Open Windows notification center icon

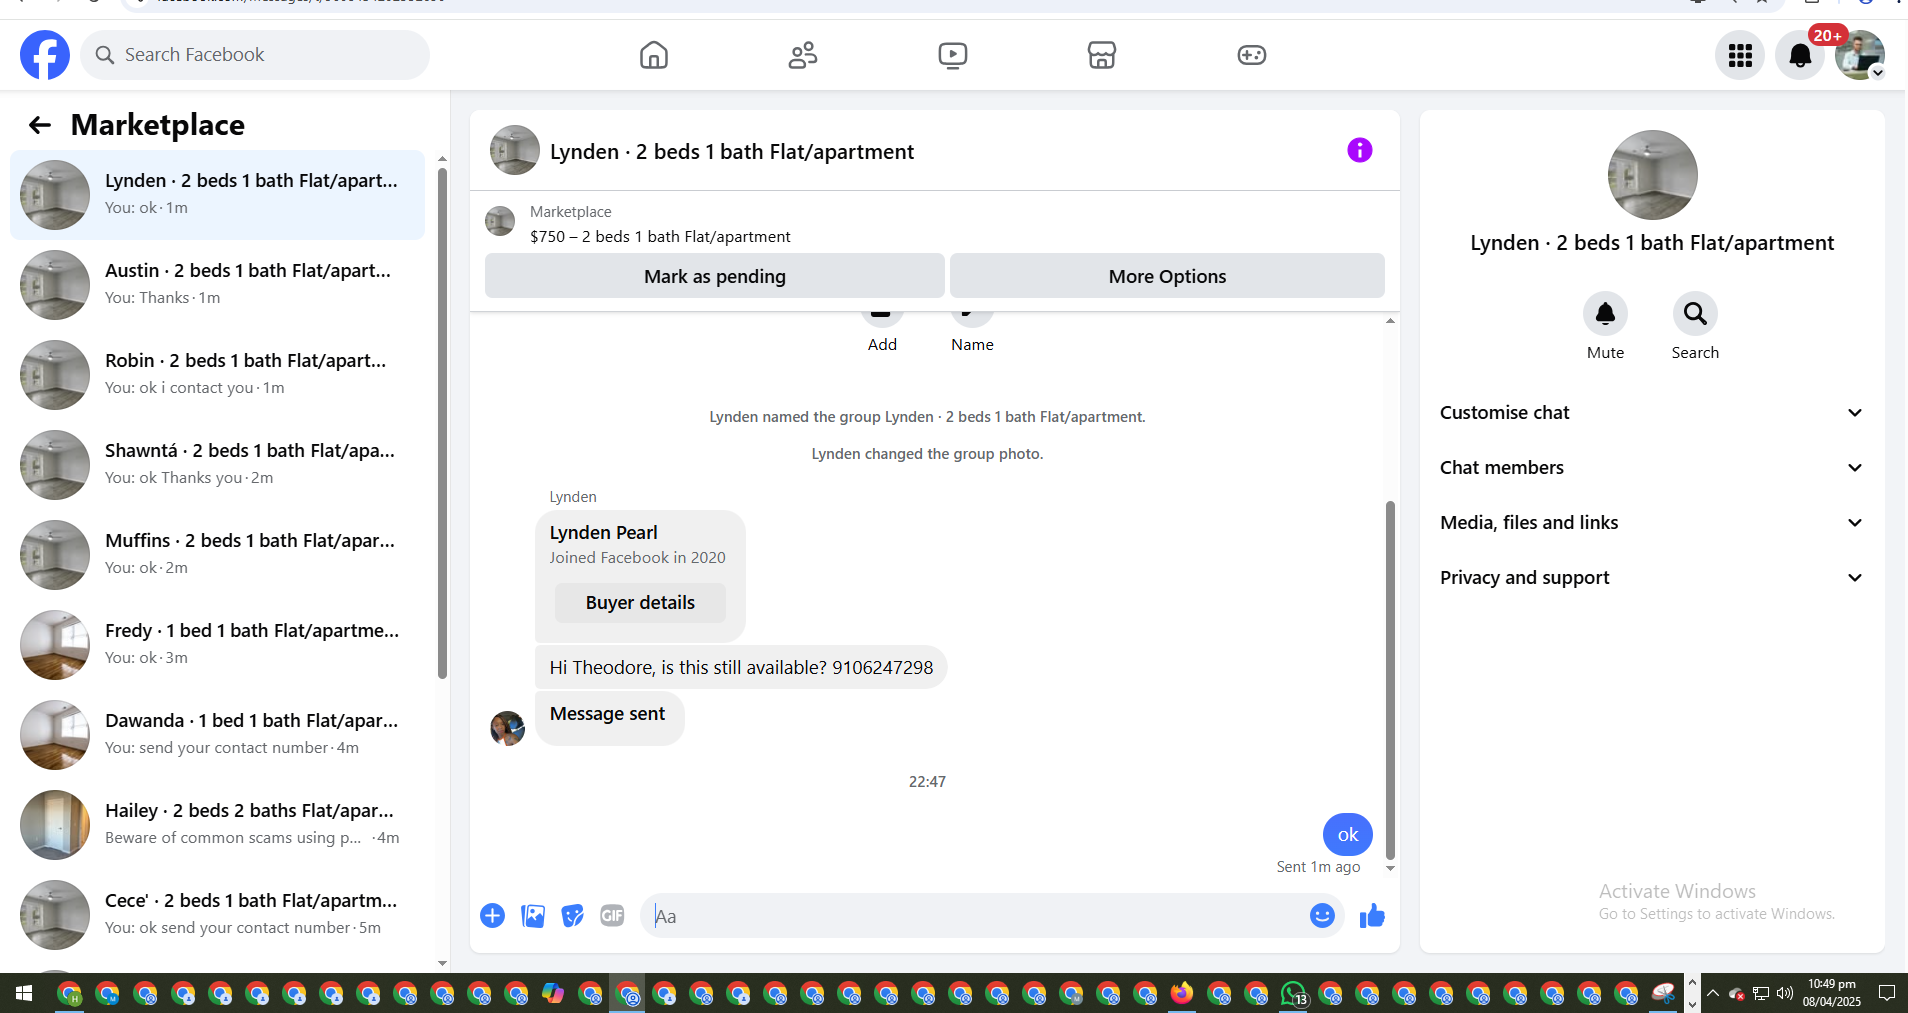point(1887,993)
